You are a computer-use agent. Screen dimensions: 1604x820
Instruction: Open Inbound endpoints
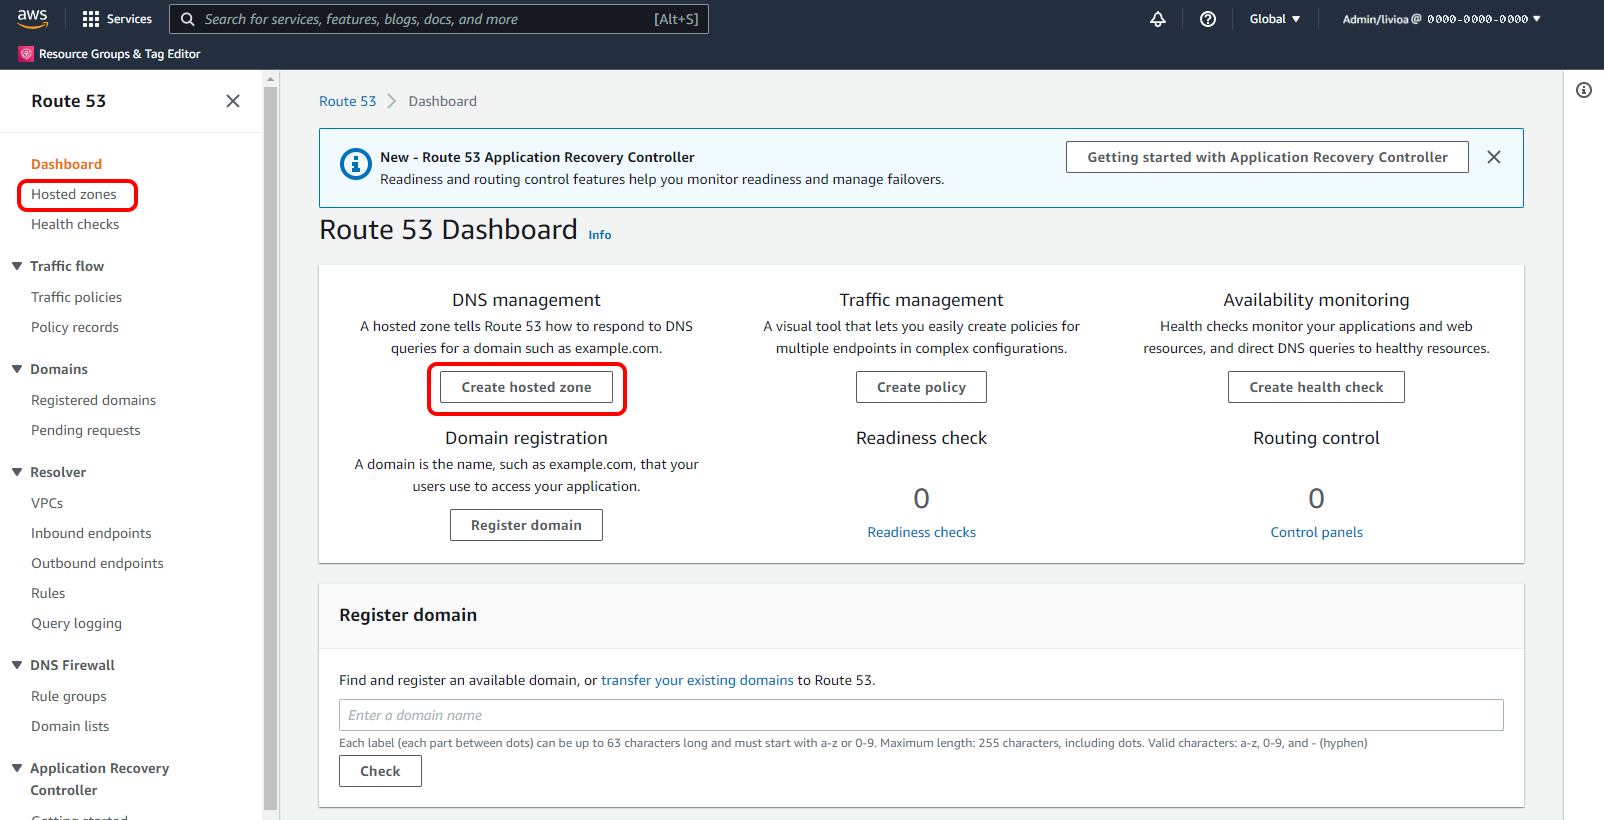91,533
